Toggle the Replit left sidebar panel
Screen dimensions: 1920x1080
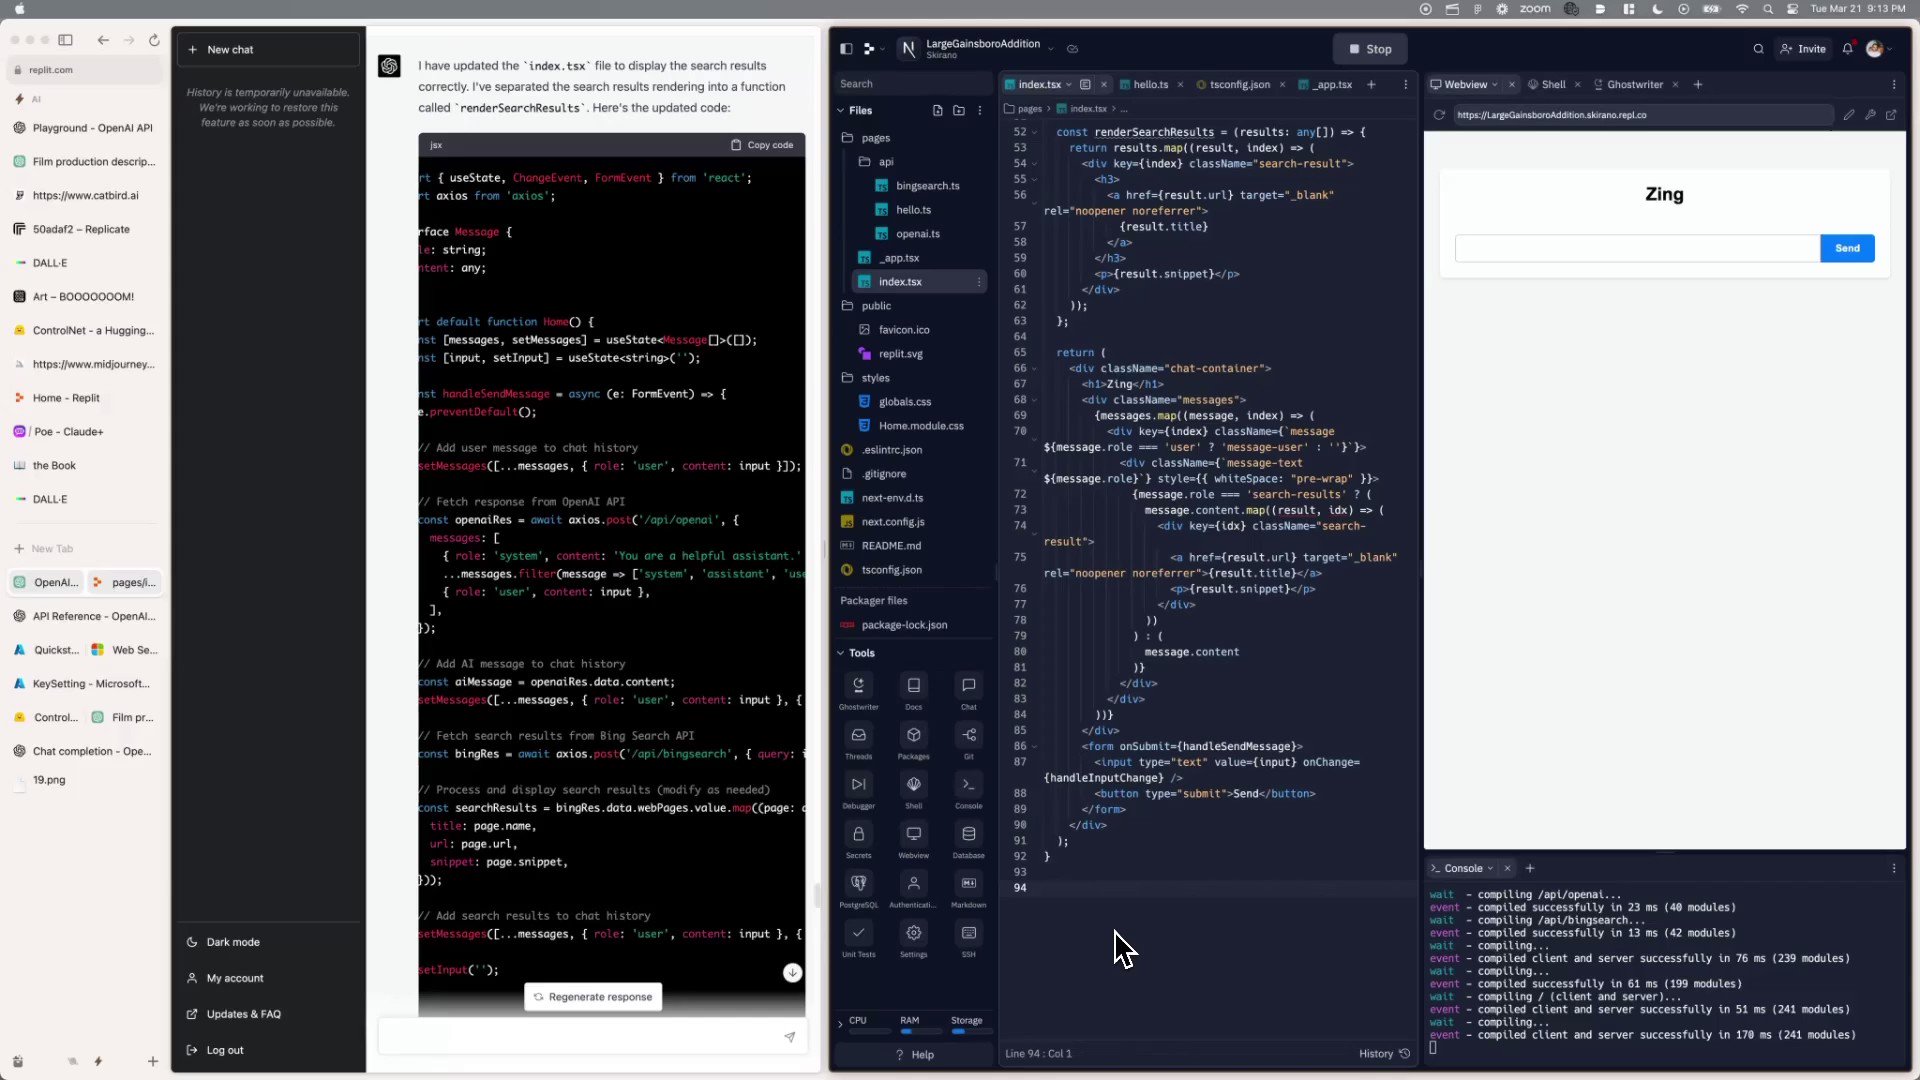(846, 49)
